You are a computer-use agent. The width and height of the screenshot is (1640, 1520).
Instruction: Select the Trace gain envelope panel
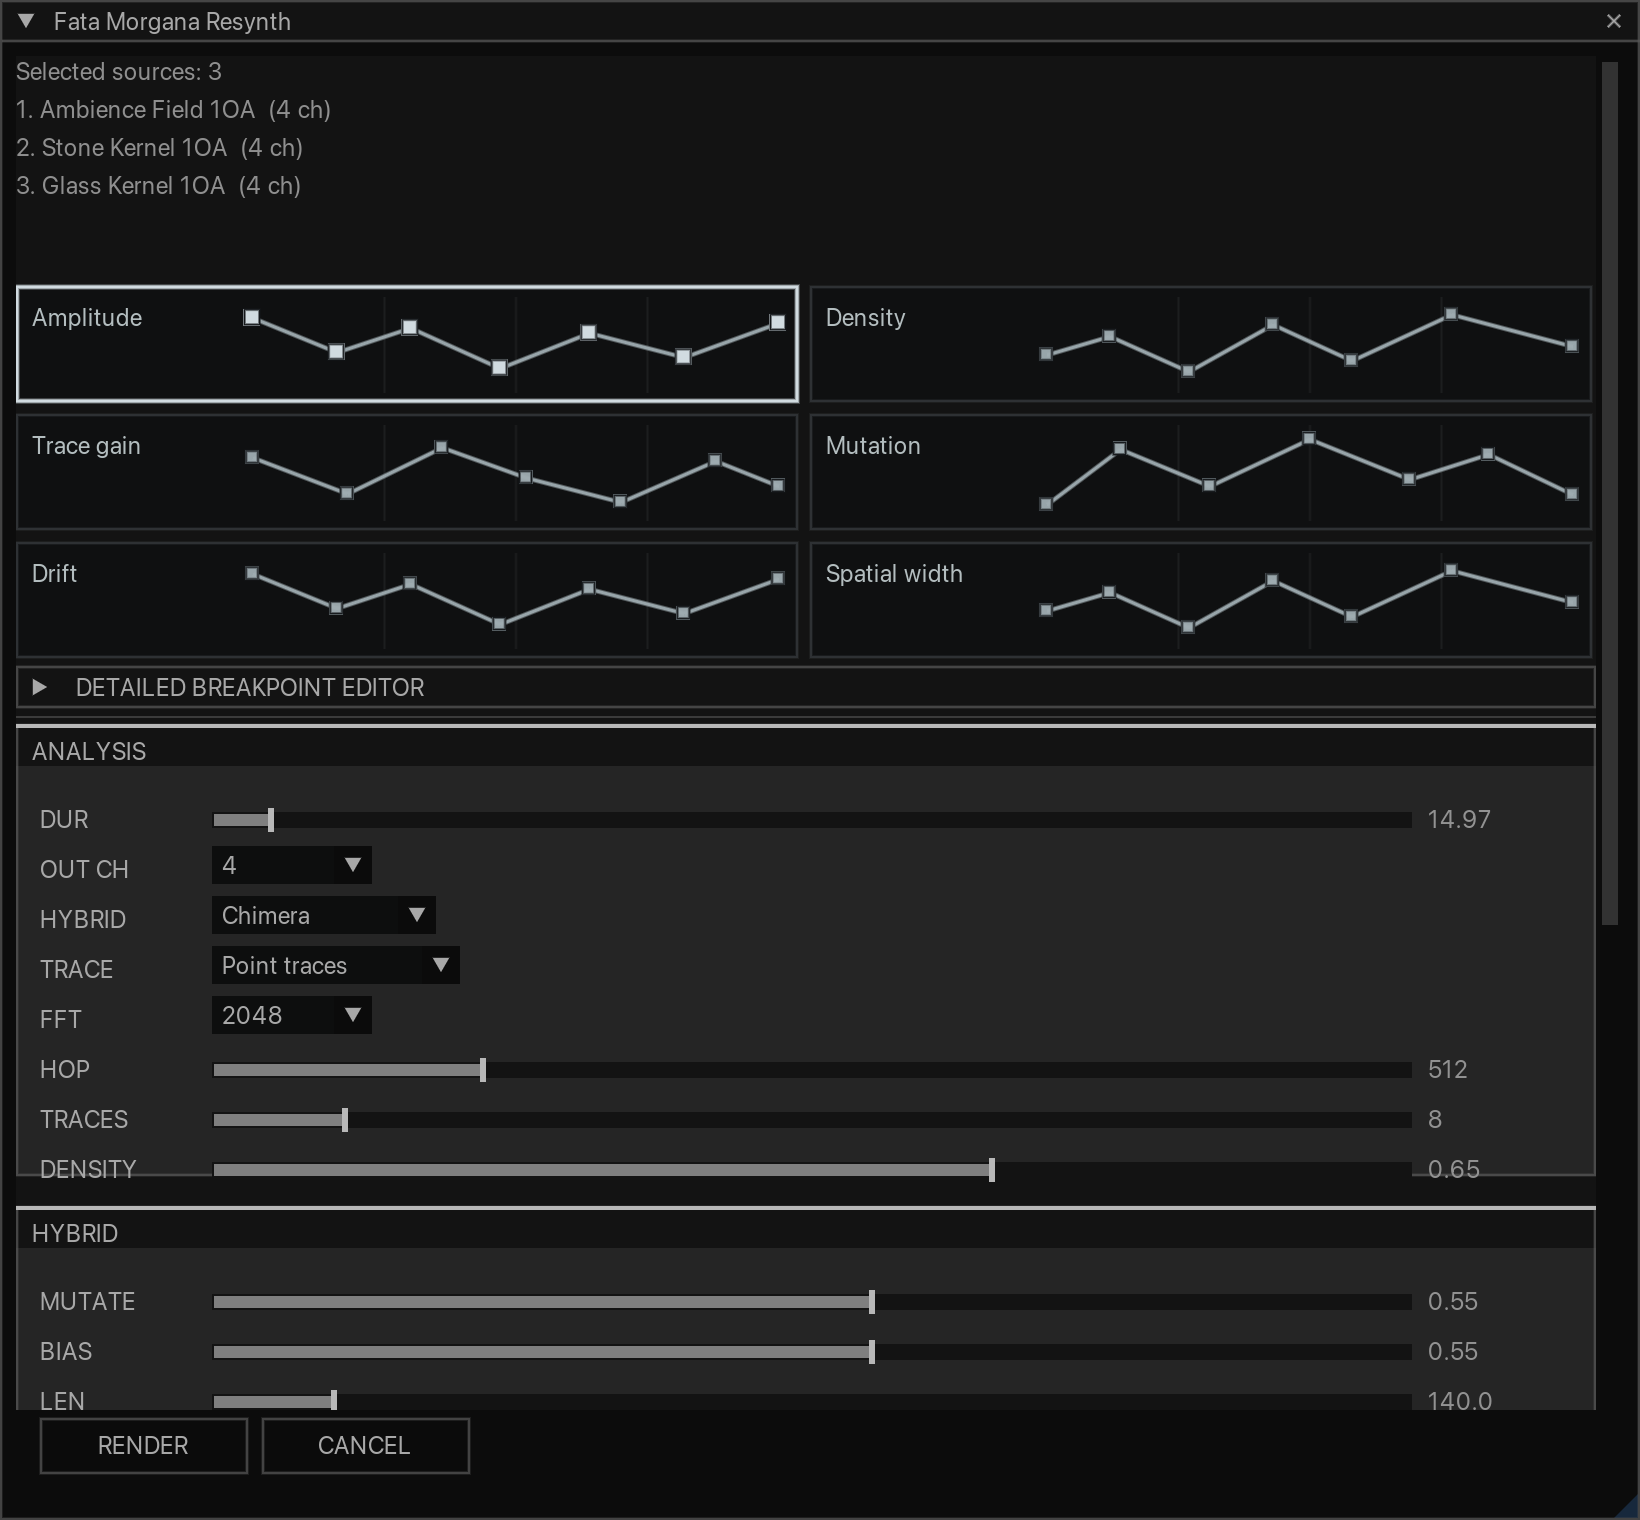pyautogui.click(x=407, y=472)
